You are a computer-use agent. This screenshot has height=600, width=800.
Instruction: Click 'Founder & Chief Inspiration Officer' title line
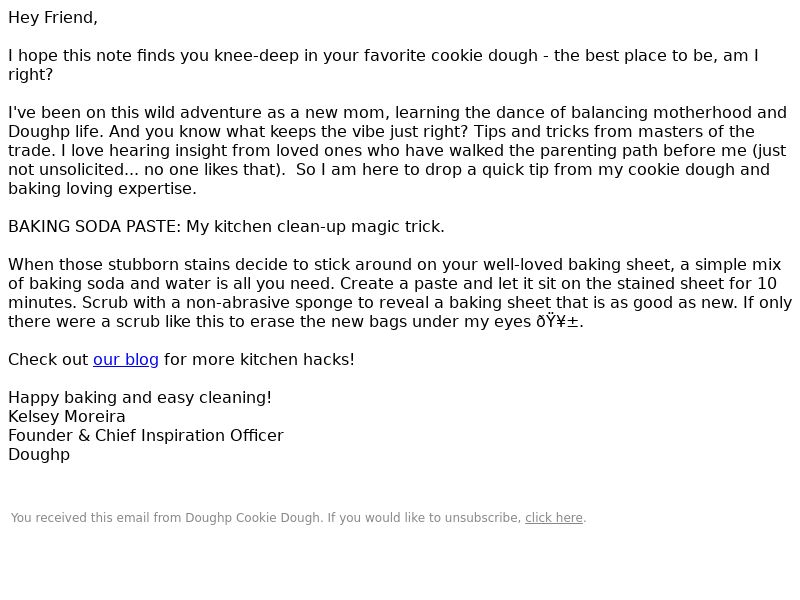pos(145,436)
